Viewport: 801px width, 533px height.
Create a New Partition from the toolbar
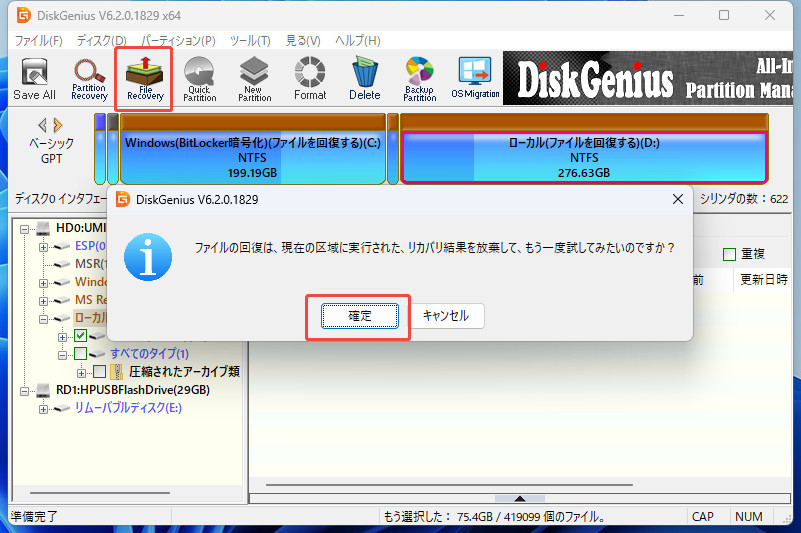254,78
